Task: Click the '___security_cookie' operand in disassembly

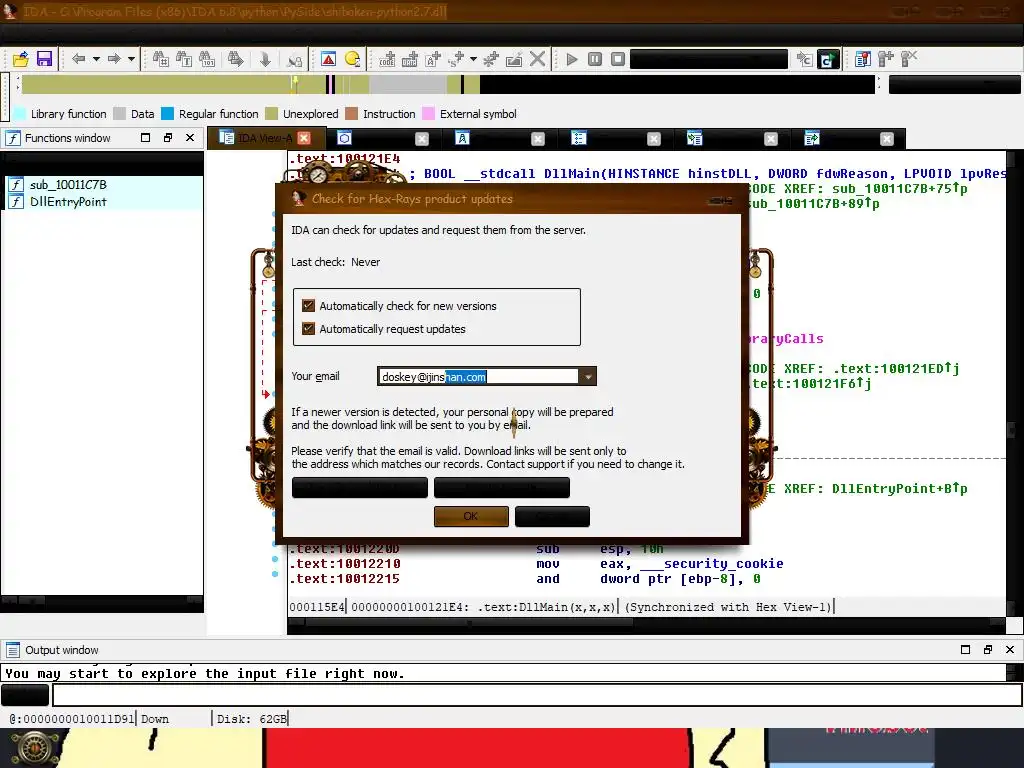Action: point(714,564)
